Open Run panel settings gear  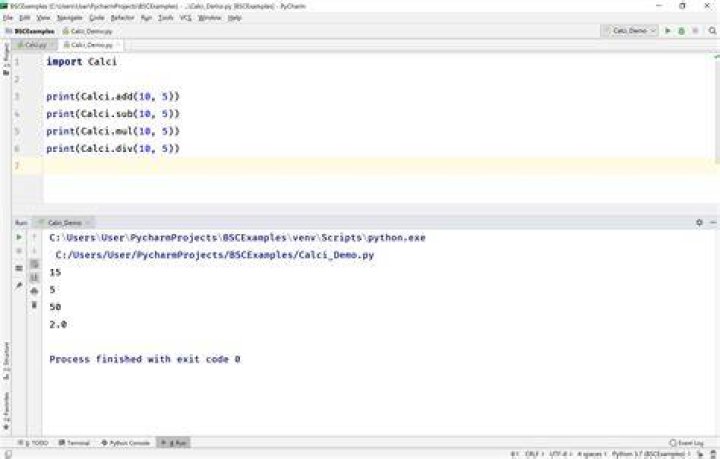tap(699, 223)
